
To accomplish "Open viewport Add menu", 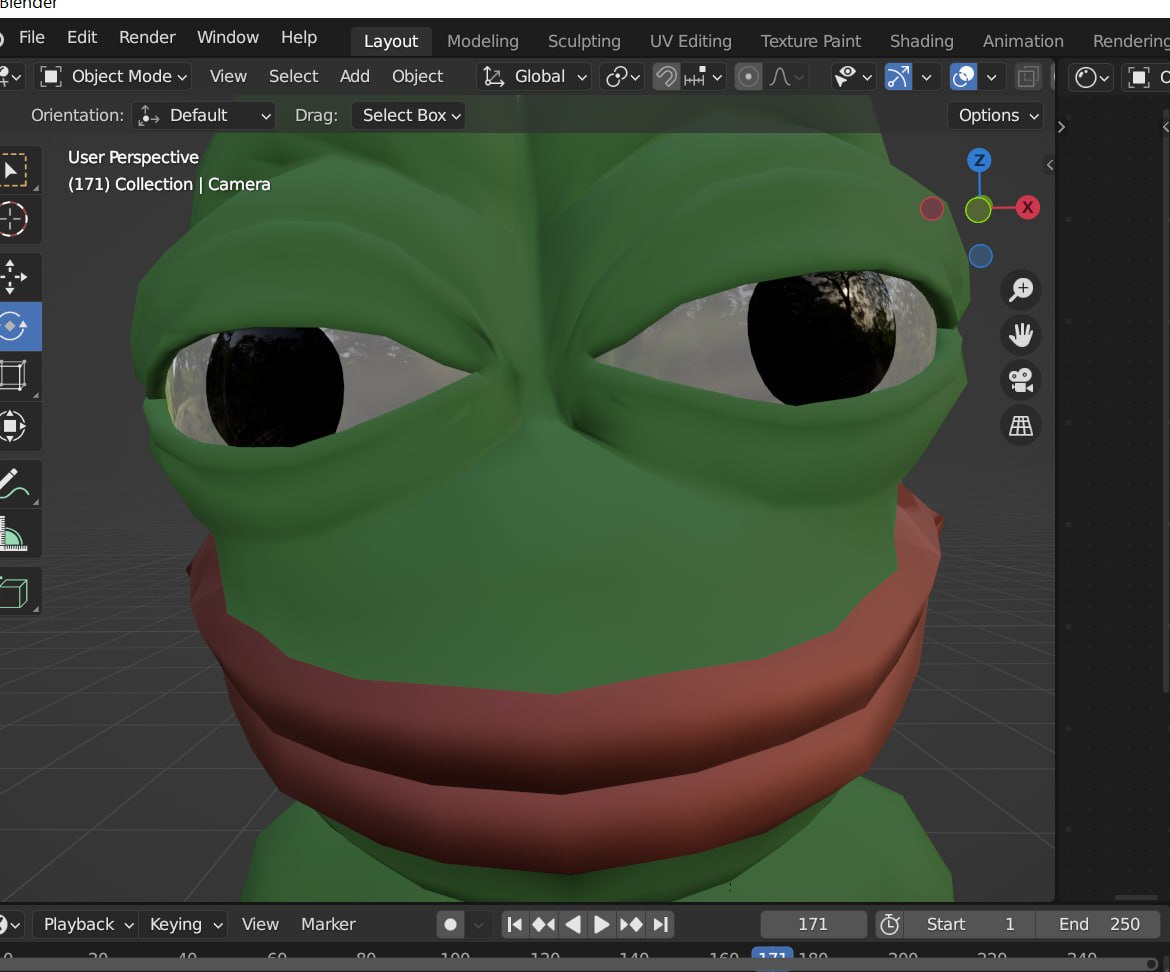I will 354,77.
